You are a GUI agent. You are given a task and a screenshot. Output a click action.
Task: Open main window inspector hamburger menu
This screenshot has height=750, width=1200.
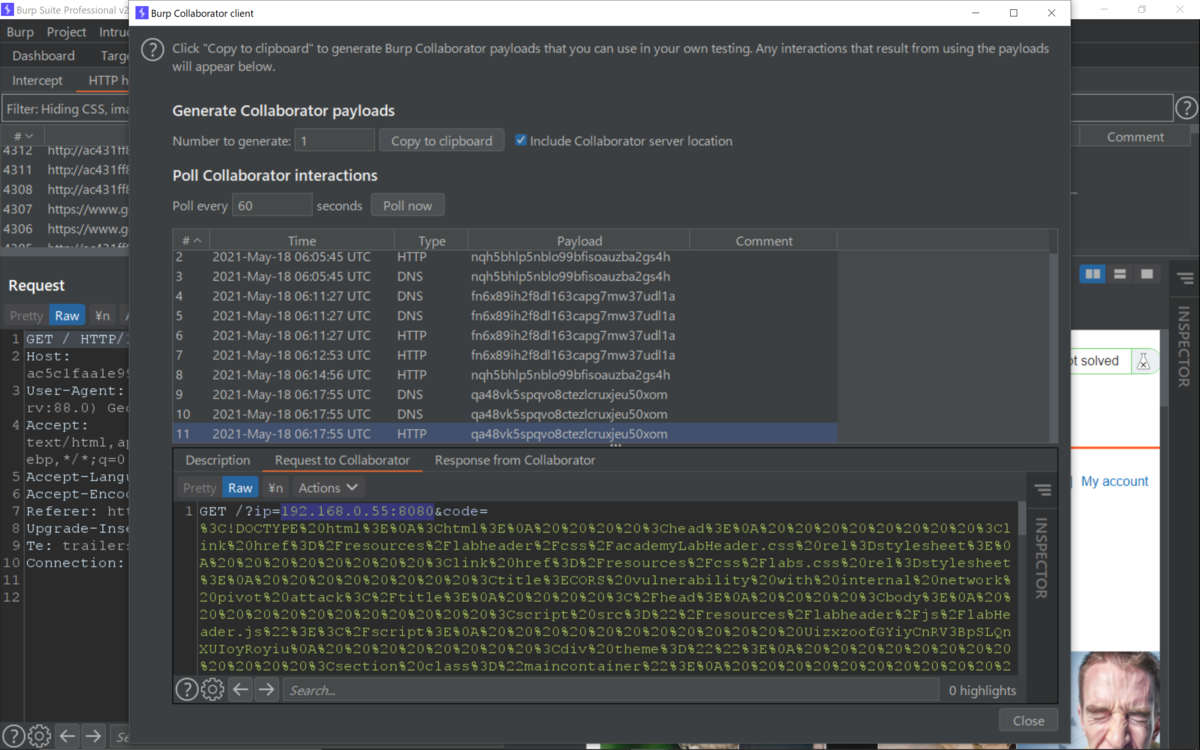1185,279
